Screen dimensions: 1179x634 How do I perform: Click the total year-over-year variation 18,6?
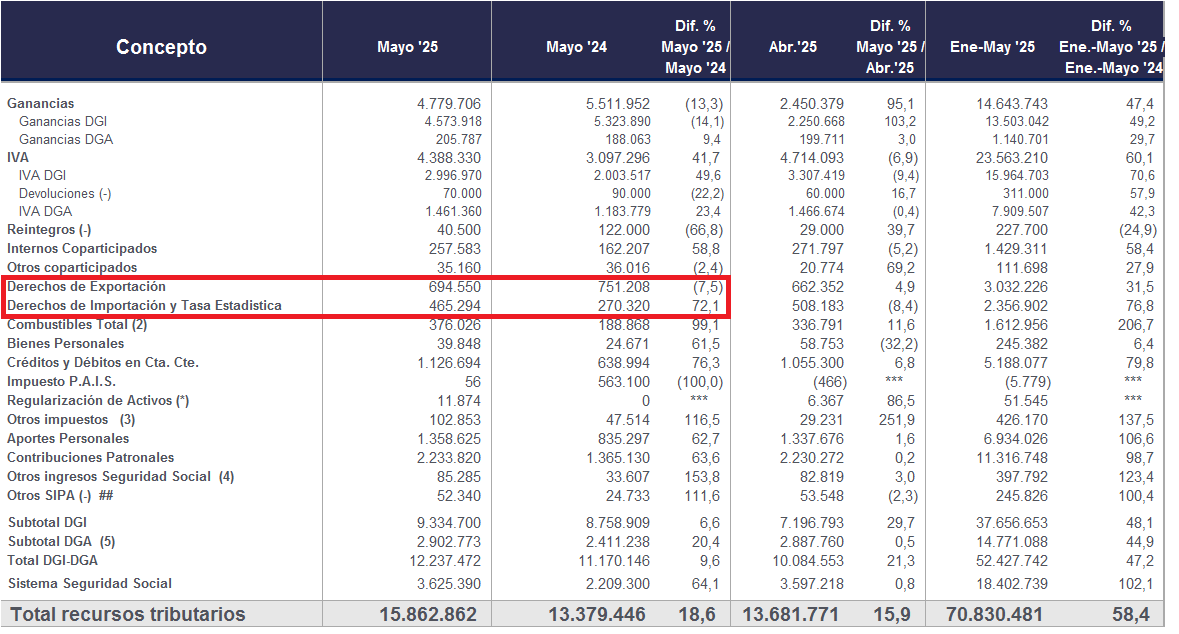click(697, 614)
